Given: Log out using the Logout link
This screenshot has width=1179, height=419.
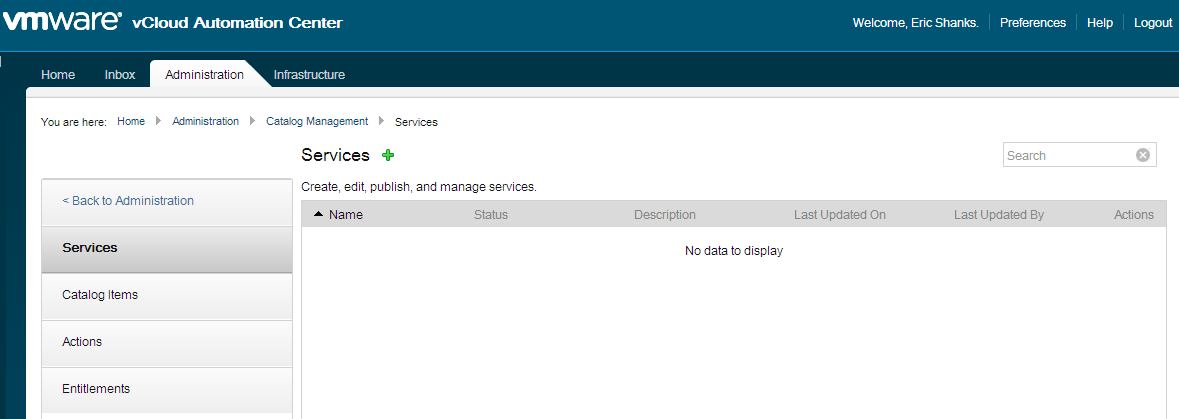Looking at the screenshot, I should pos(1152,23).
